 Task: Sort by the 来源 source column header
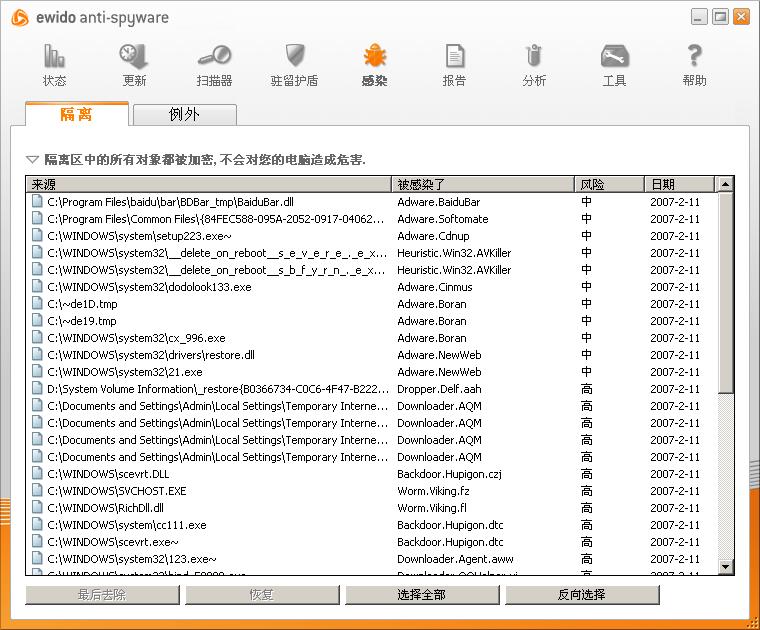click(x=208, y=184)
